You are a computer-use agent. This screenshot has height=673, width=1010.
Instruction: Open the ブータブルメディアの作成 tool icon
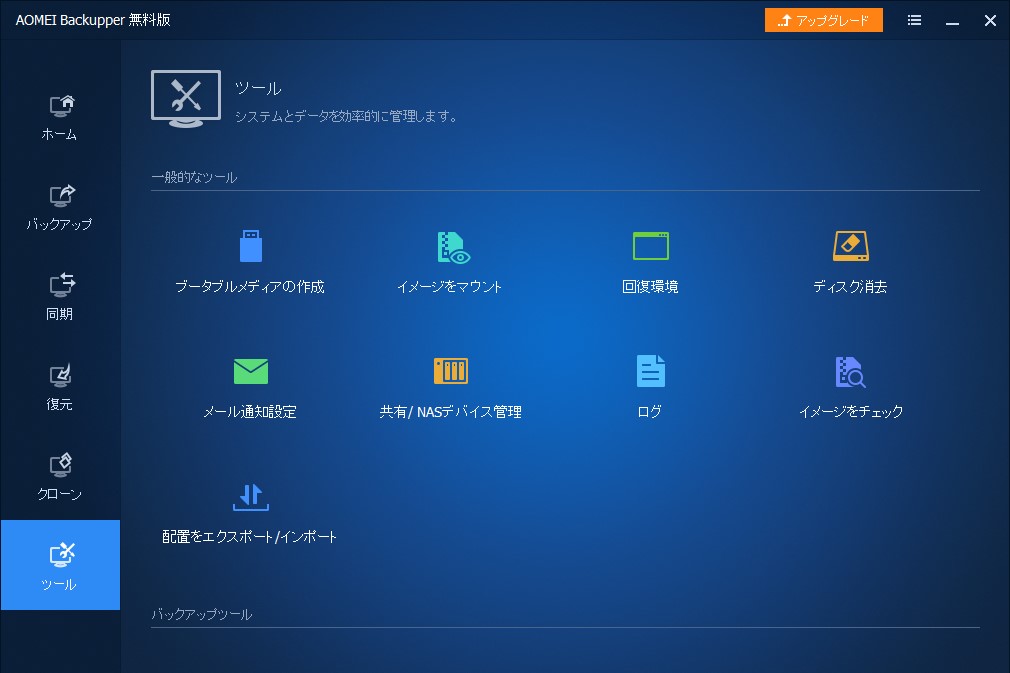tap(250, 245)
